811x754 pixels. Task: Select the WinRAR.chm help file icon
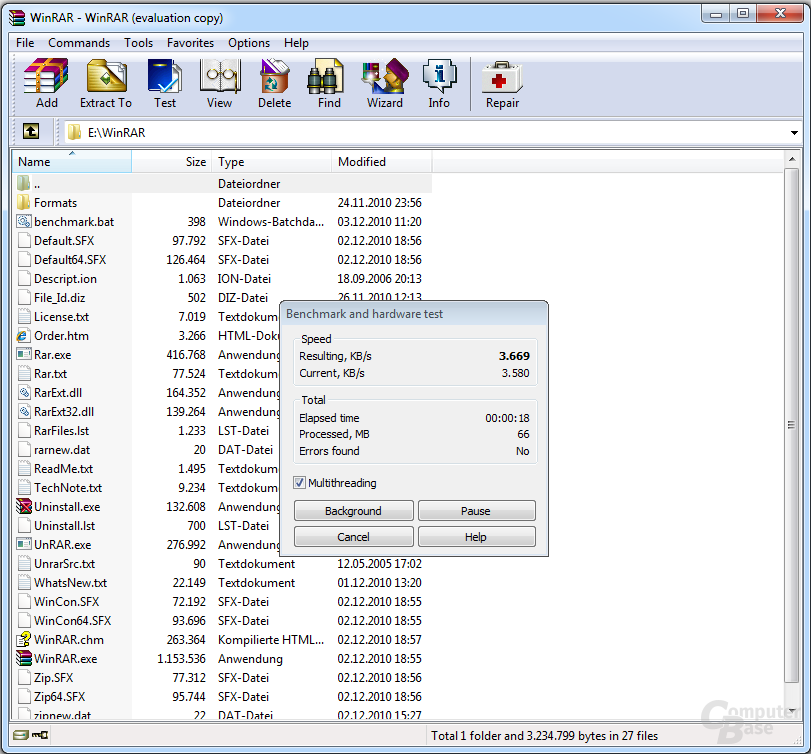24,640
